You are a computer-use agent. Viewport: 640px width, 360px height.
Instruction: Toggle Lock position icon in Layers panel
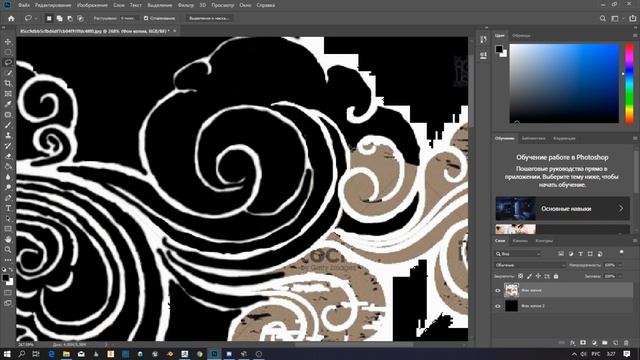538,276
